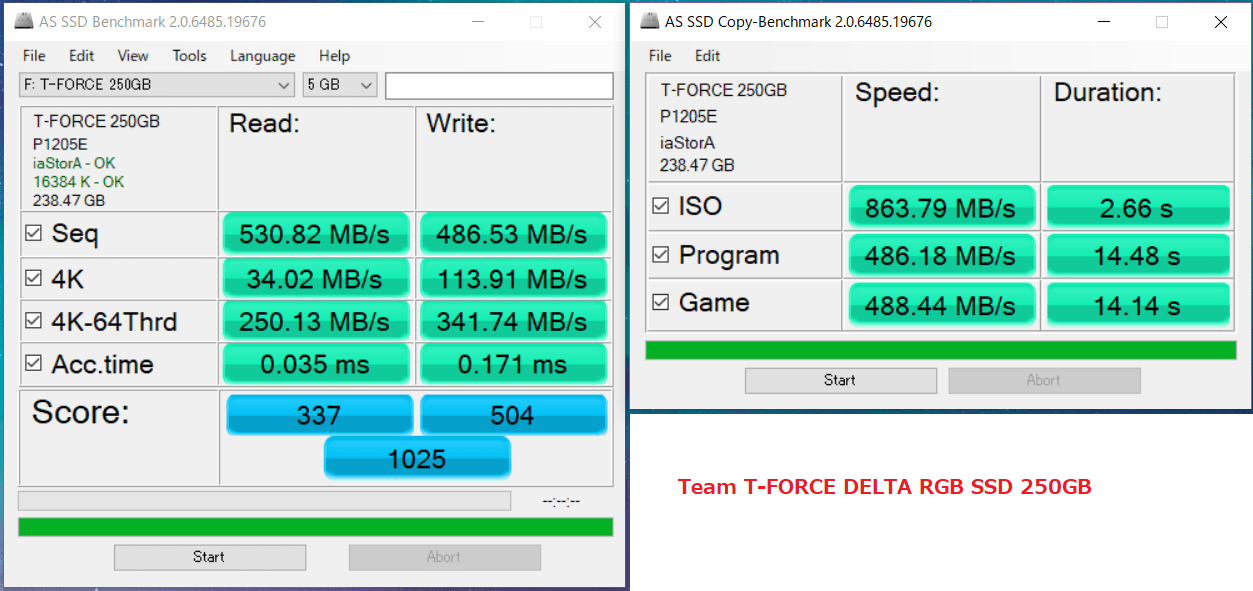Image resolution: width=1253 pixels, height=591 pixels.
Task: Click the AS SSD Copy-Benchmark title bar drive icon
Action: (x=650, y=21)
